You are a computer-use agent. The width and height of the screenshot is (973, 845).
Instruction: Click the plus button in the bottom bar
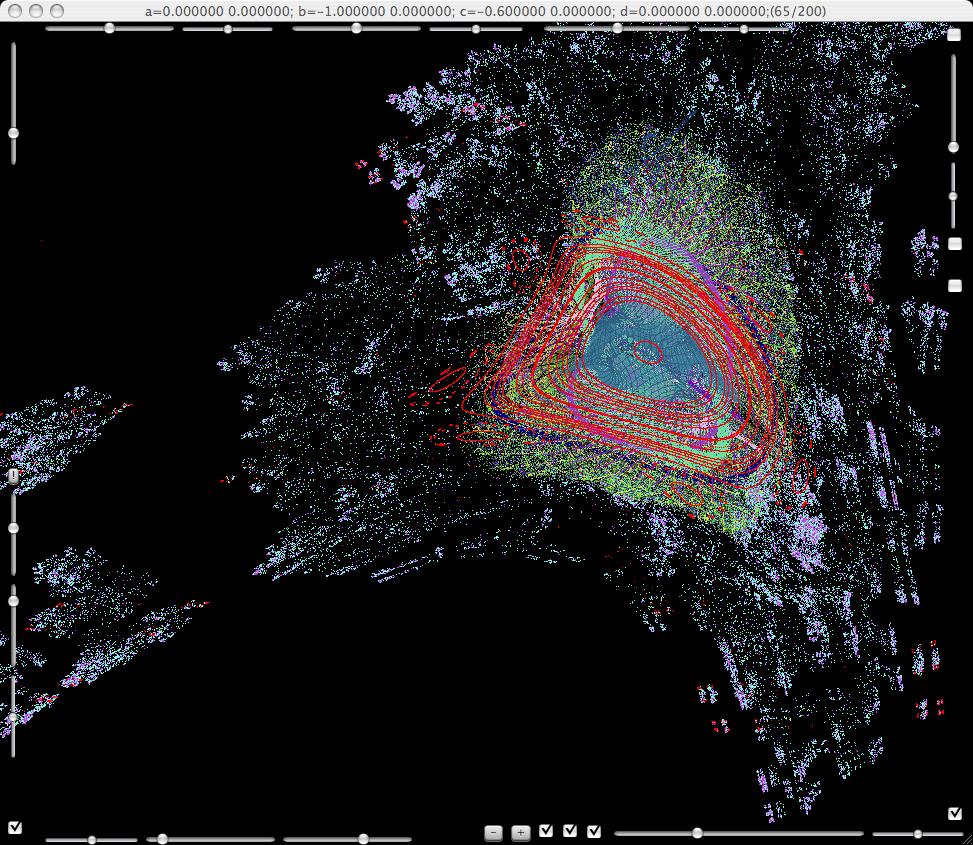coord(521,833)
